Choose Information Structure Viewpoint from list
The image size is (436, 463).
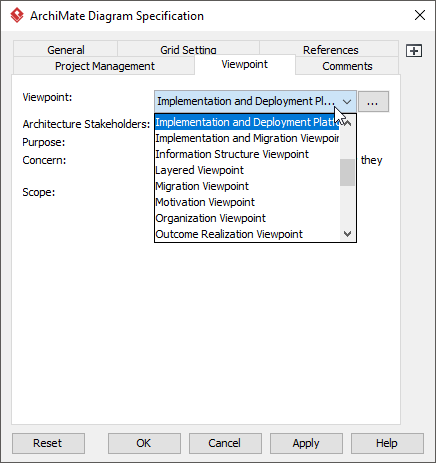(247, 154)
